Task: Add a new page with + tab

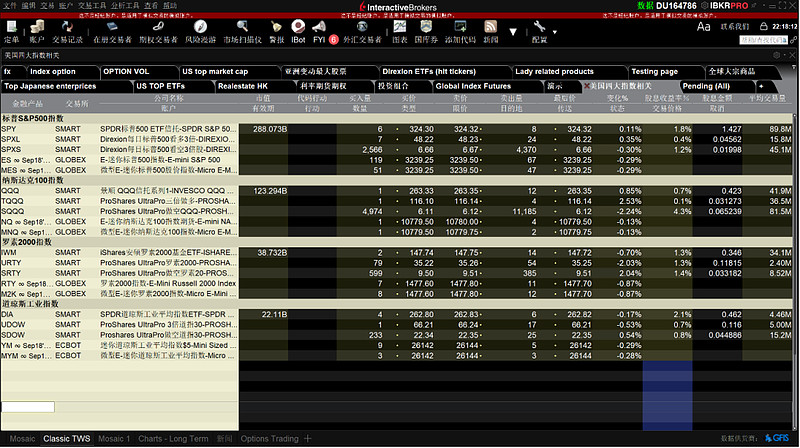Action: tap(761, 86)
